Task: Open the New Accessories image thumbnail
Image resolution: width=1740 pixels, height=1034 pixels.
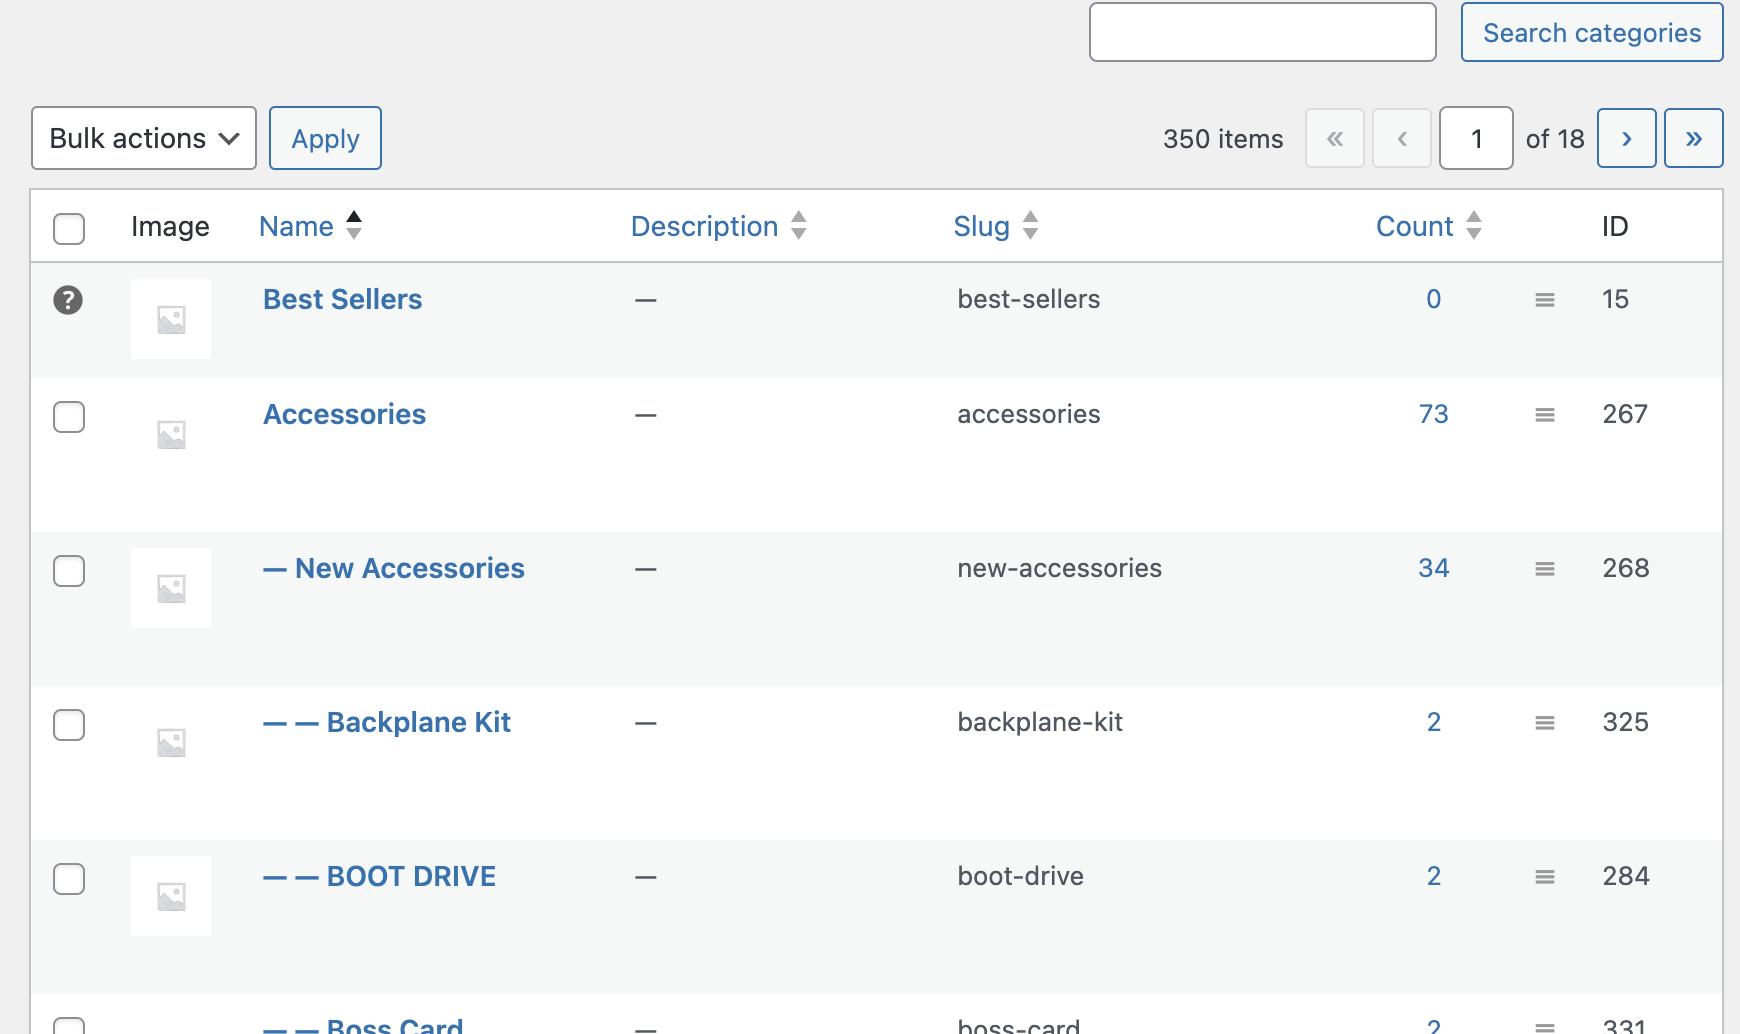Action: tap(171, 588)
